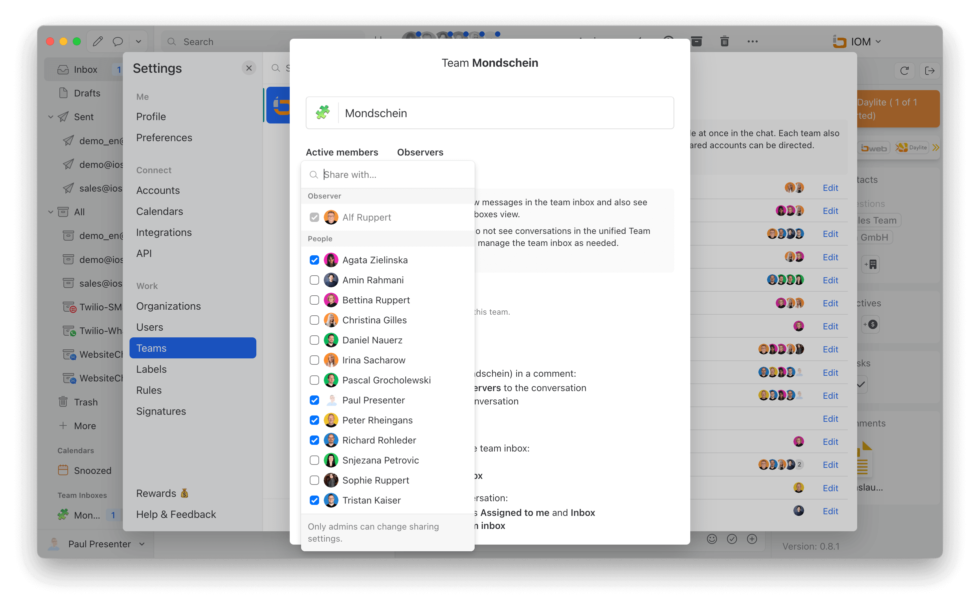This screenshot has height=607, width=980.
Task: Uncheck Agata Zielinska checkbox
Action: point(314,259)
